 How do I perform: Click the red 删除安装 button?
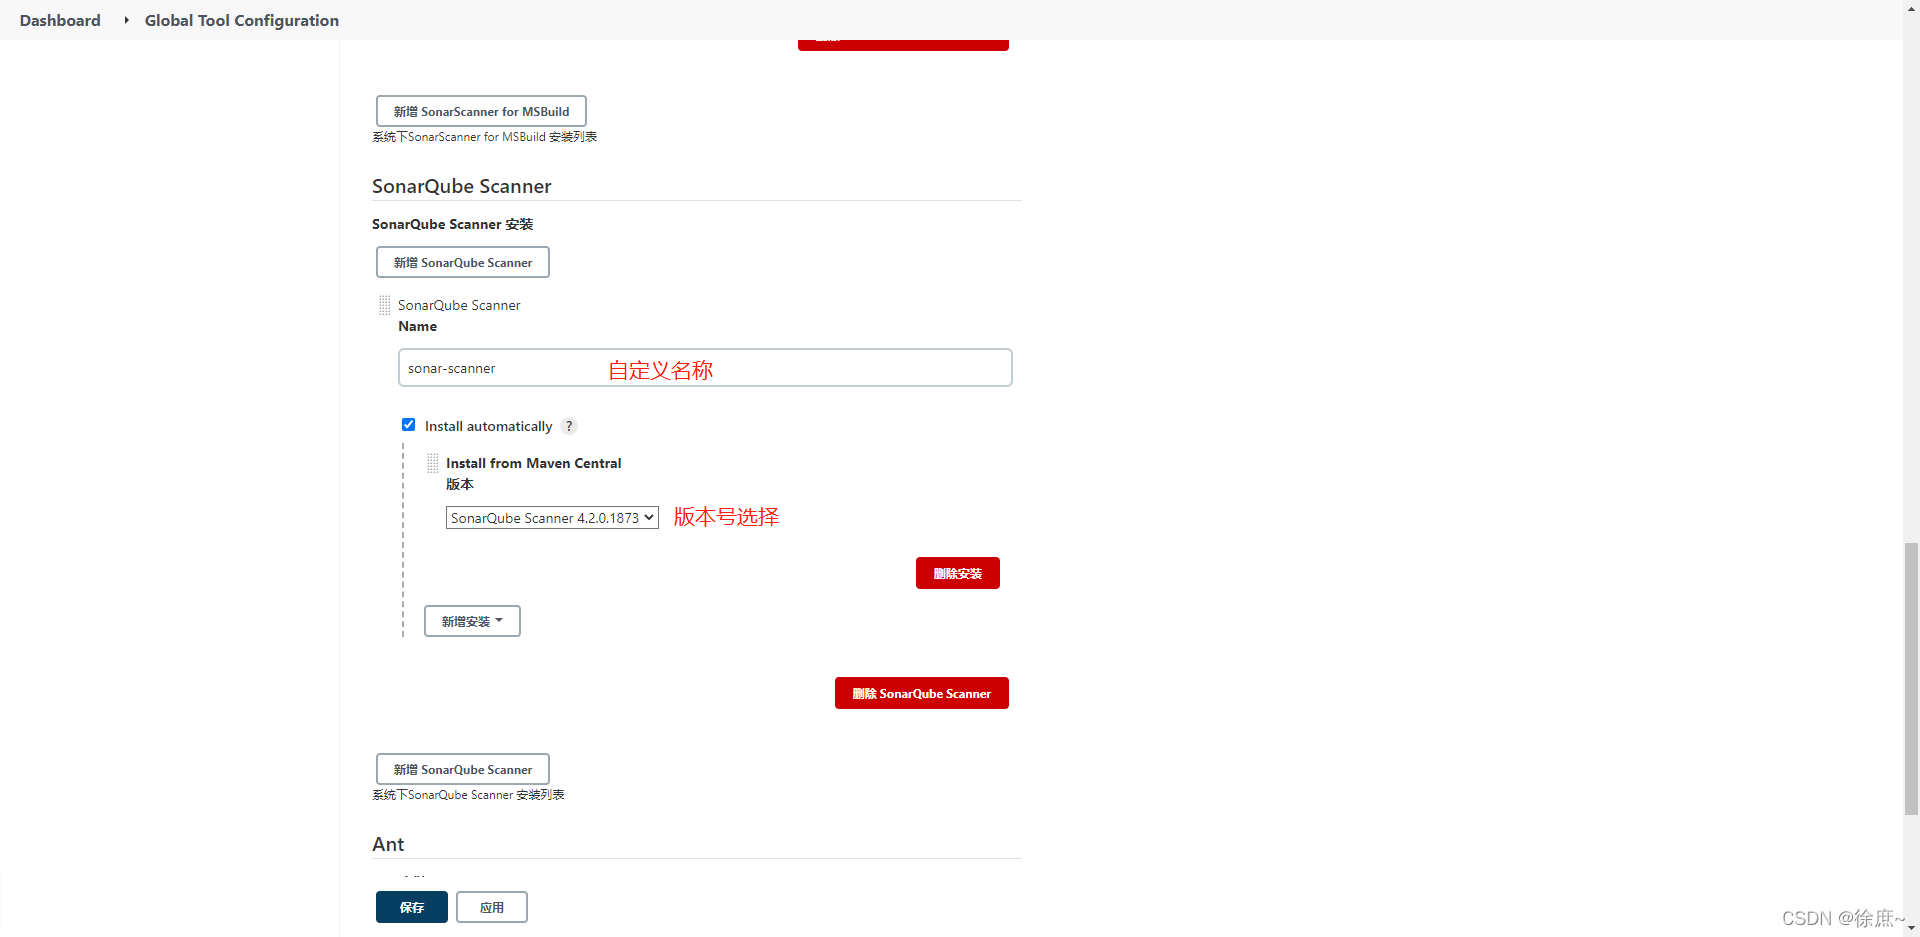click(x=958, y=573)
